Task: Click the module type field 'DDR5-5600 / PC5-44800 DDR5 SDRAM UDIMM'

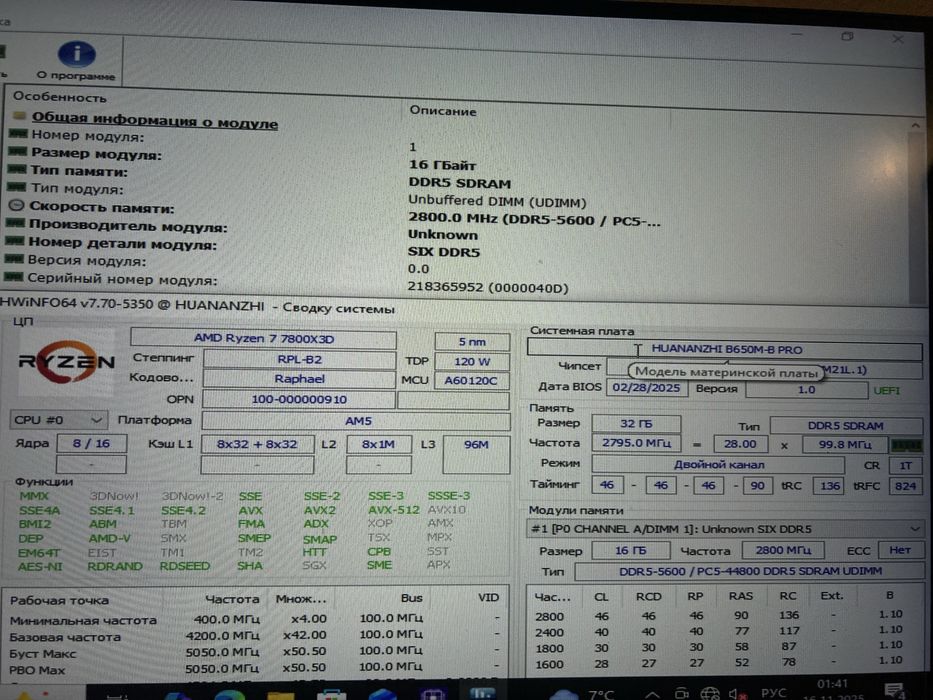Action: (x=750, y=571)
